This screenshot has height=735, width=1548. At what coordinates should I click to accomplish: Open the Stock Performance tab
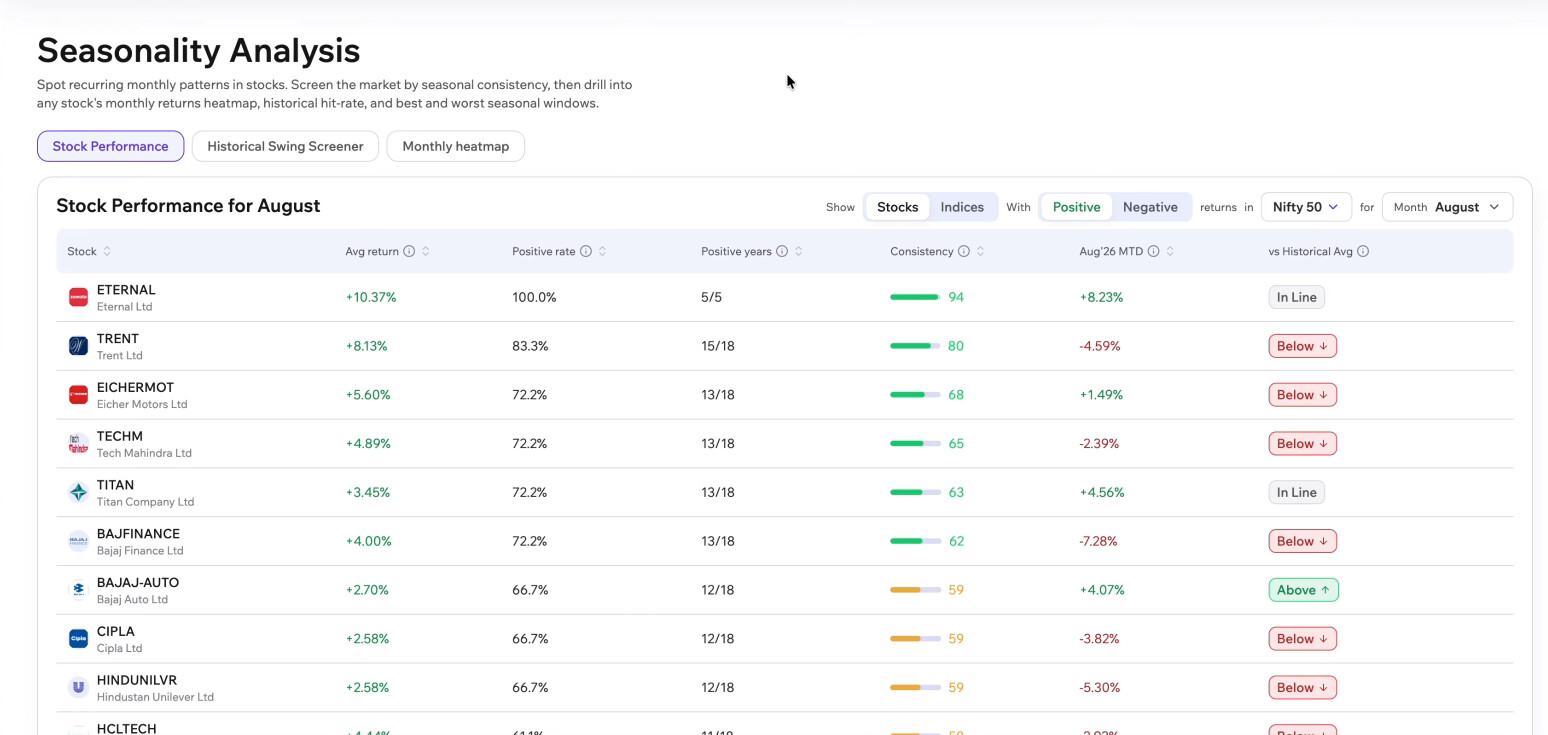point(110,146)
